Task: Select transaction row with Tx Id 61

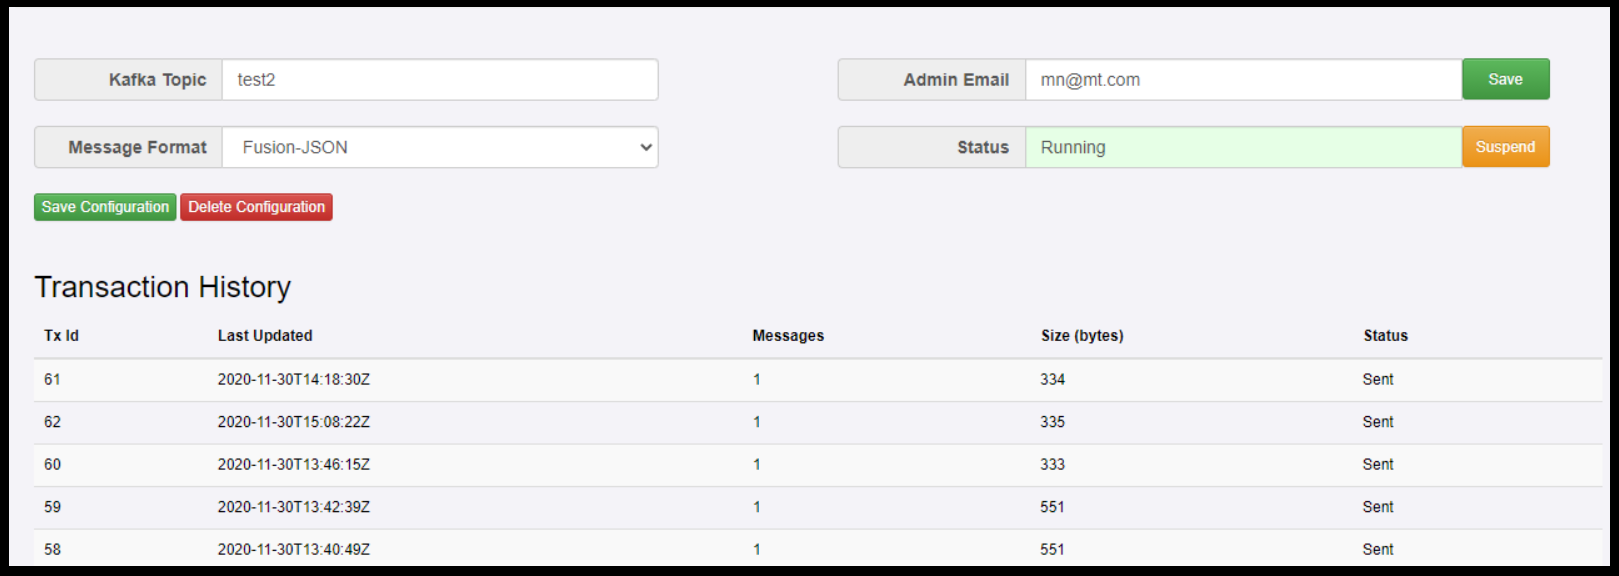Action: [x=52, y=380]
